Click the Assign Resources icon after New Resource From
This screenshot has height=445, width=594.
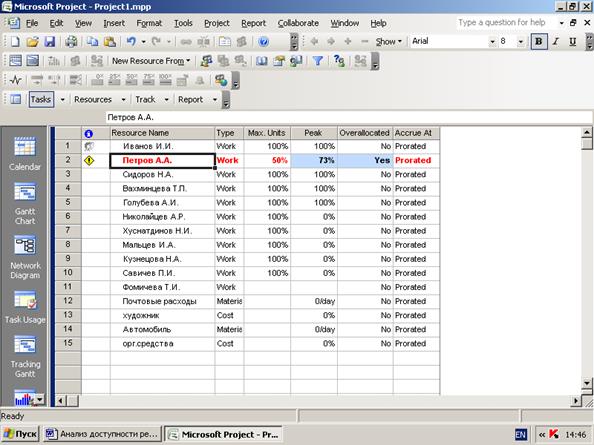pyautogui.click(x=206, y=61)
